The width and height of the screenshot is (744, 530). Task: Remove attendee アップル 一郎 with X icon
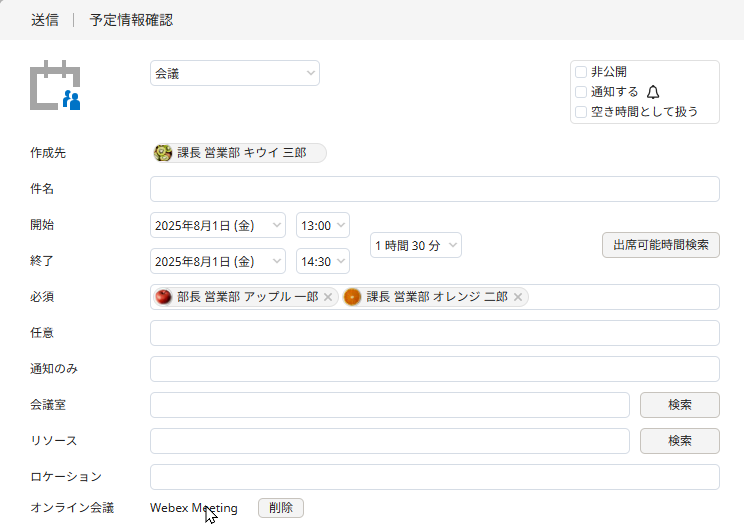[x=328, y=297]
